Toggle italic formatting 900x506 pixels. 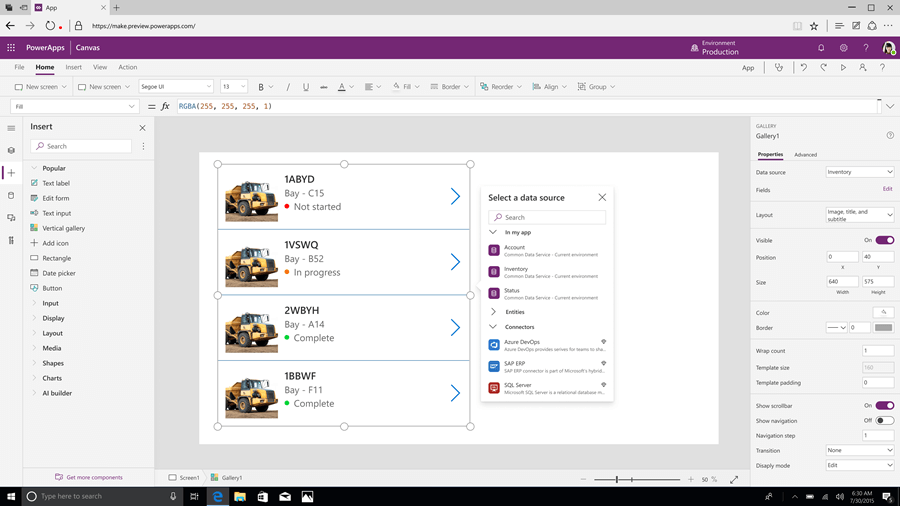coord(288,87)
